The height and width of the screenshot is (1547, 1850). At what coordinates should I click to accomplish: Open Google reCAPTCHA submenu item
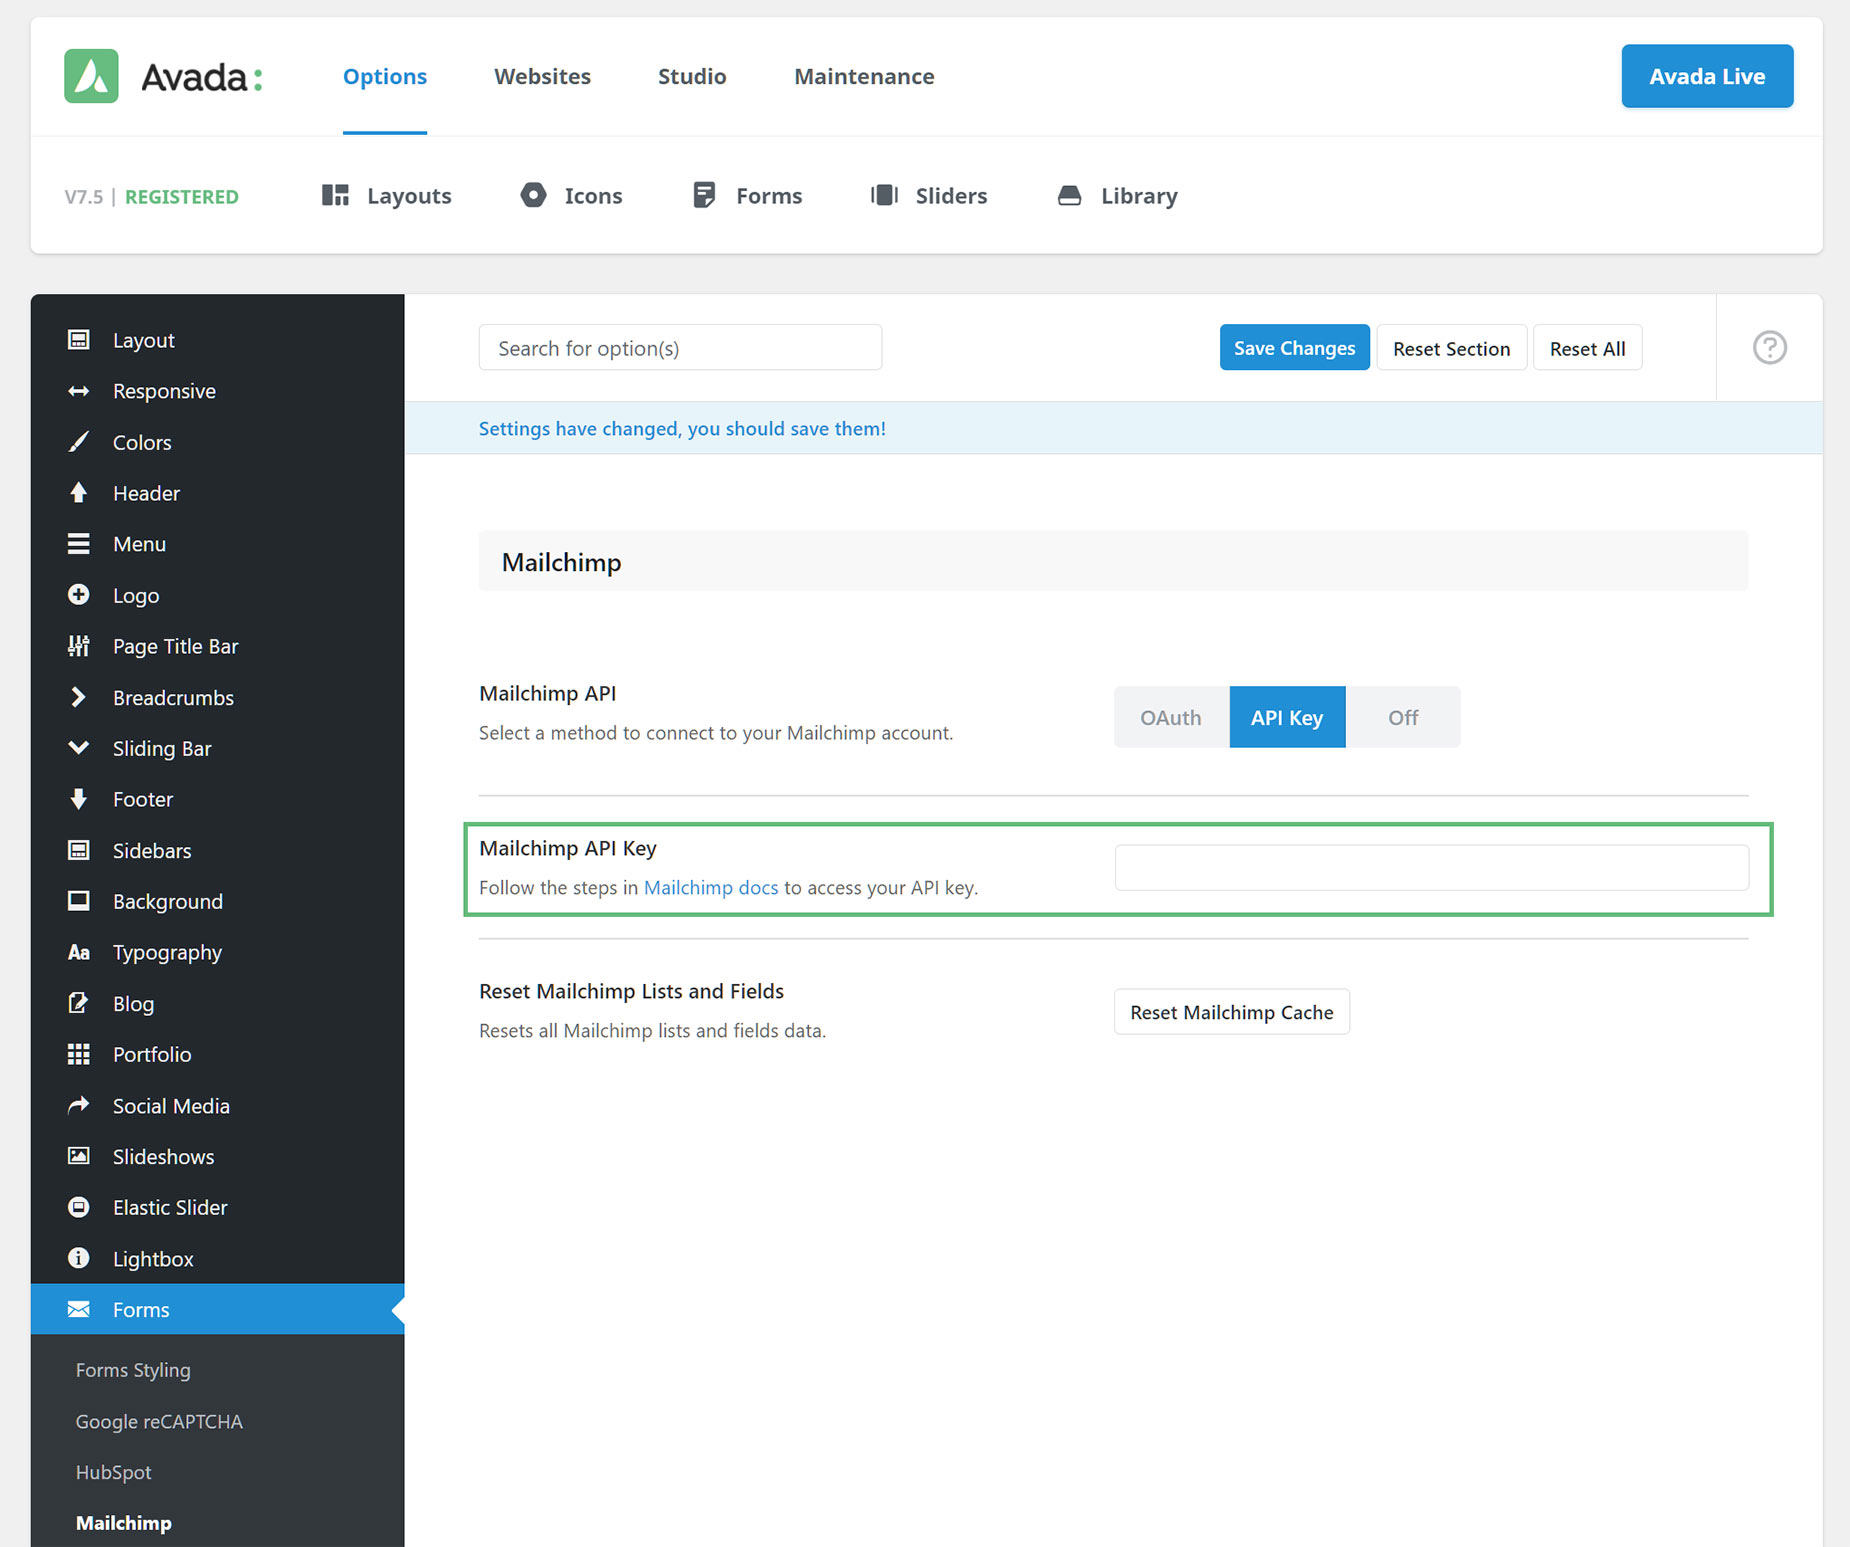click(x=159, y=1421)
